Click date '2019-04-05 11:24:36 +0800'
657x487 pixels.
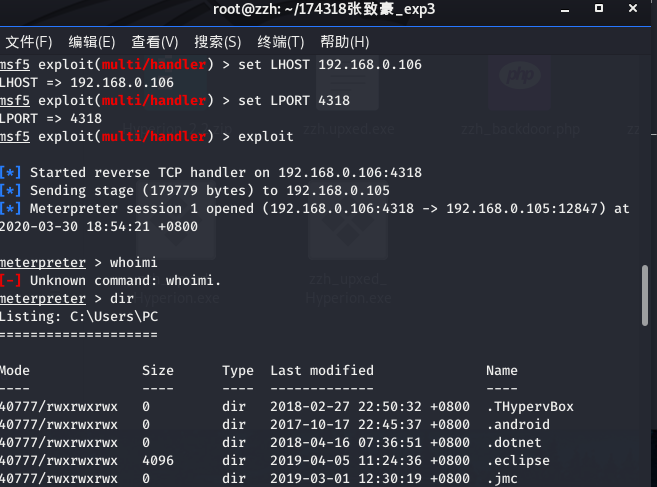click(370, 461)
